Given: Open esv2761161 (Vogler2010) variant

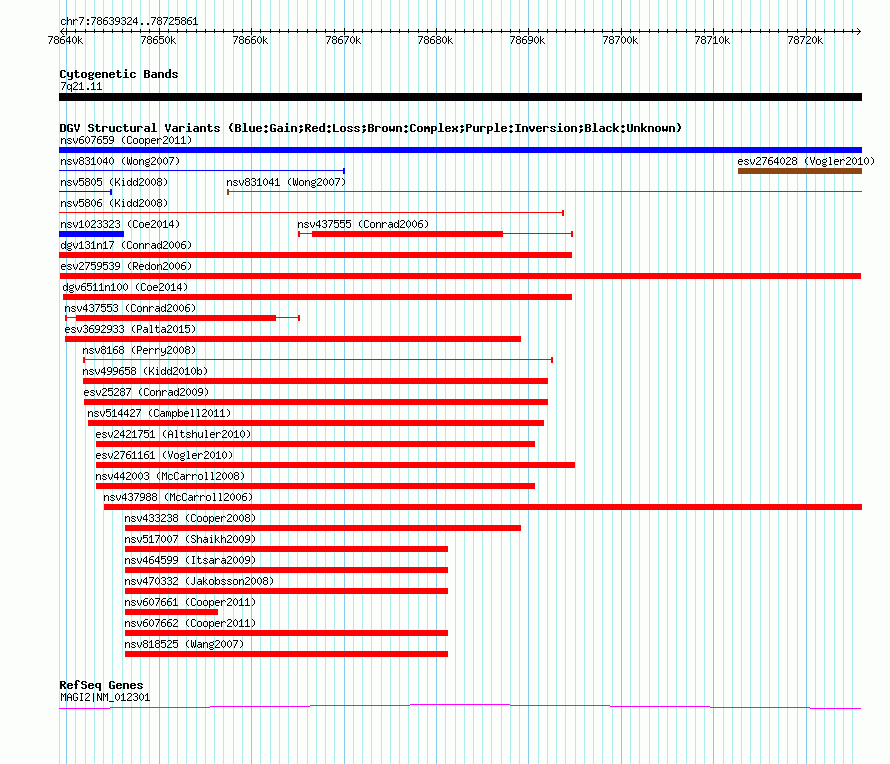Looking at the screenshot, I should coord(164,455).
